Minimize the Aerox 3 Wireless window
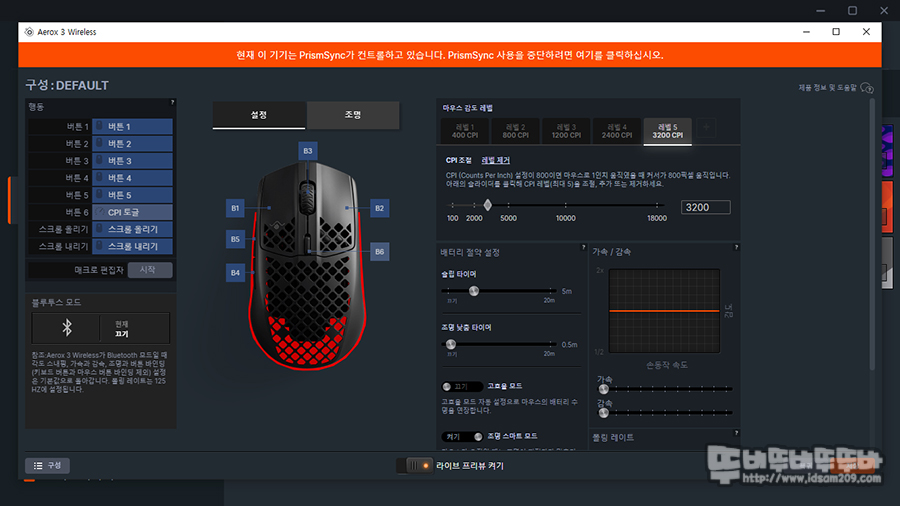 806,32
